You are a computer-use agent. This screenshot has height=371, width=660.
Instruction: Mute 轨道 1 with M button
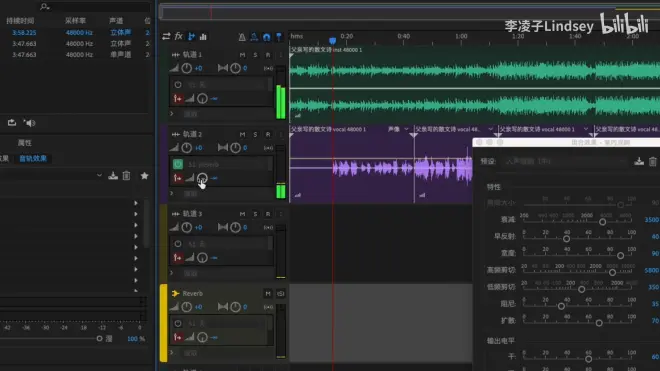[x=242, y=55]
